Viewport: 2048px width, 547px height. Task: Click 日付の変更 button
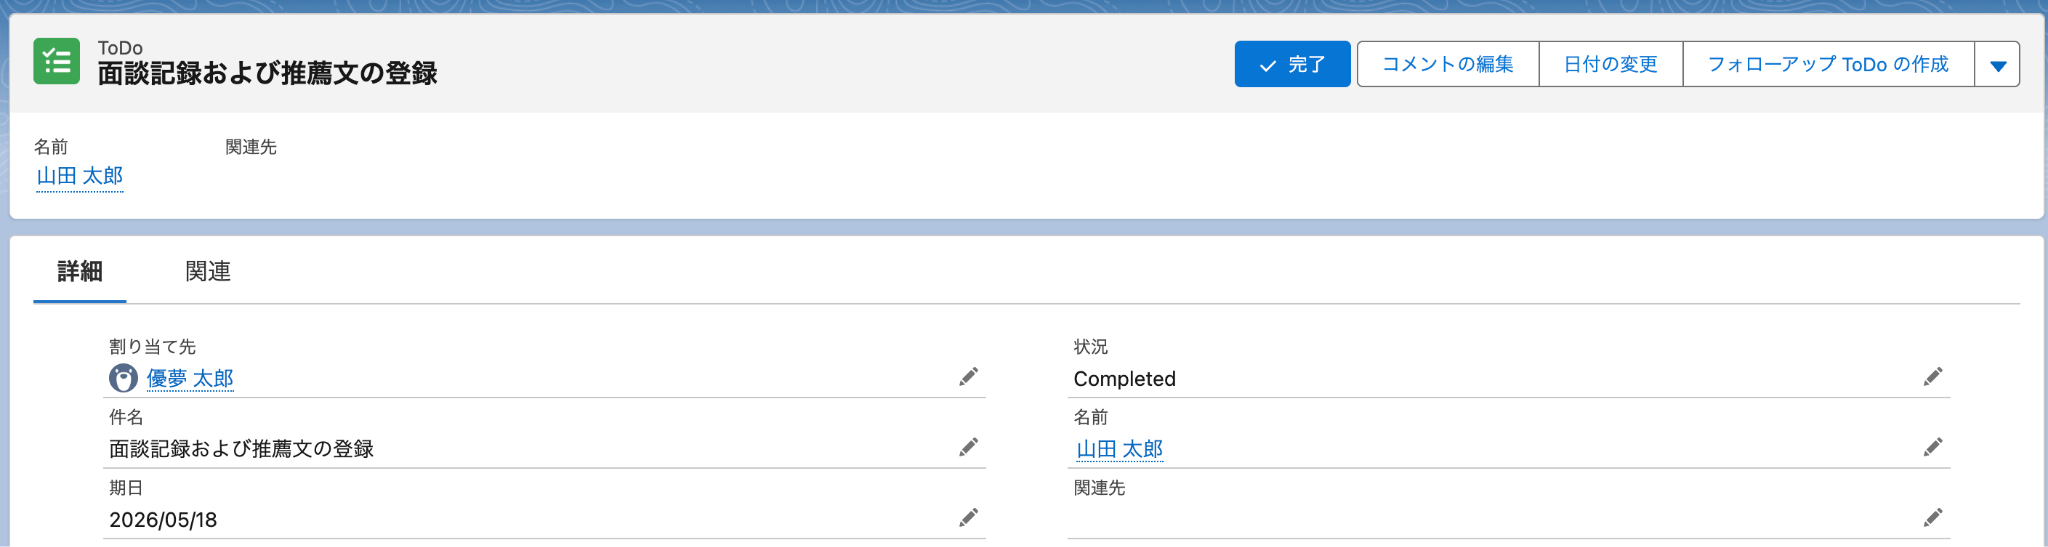pos(1611,64)
